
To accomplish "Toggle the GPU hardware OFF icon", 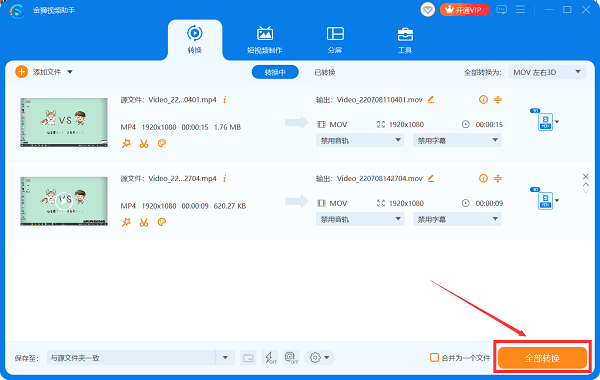I will click(x=291, y=358).
